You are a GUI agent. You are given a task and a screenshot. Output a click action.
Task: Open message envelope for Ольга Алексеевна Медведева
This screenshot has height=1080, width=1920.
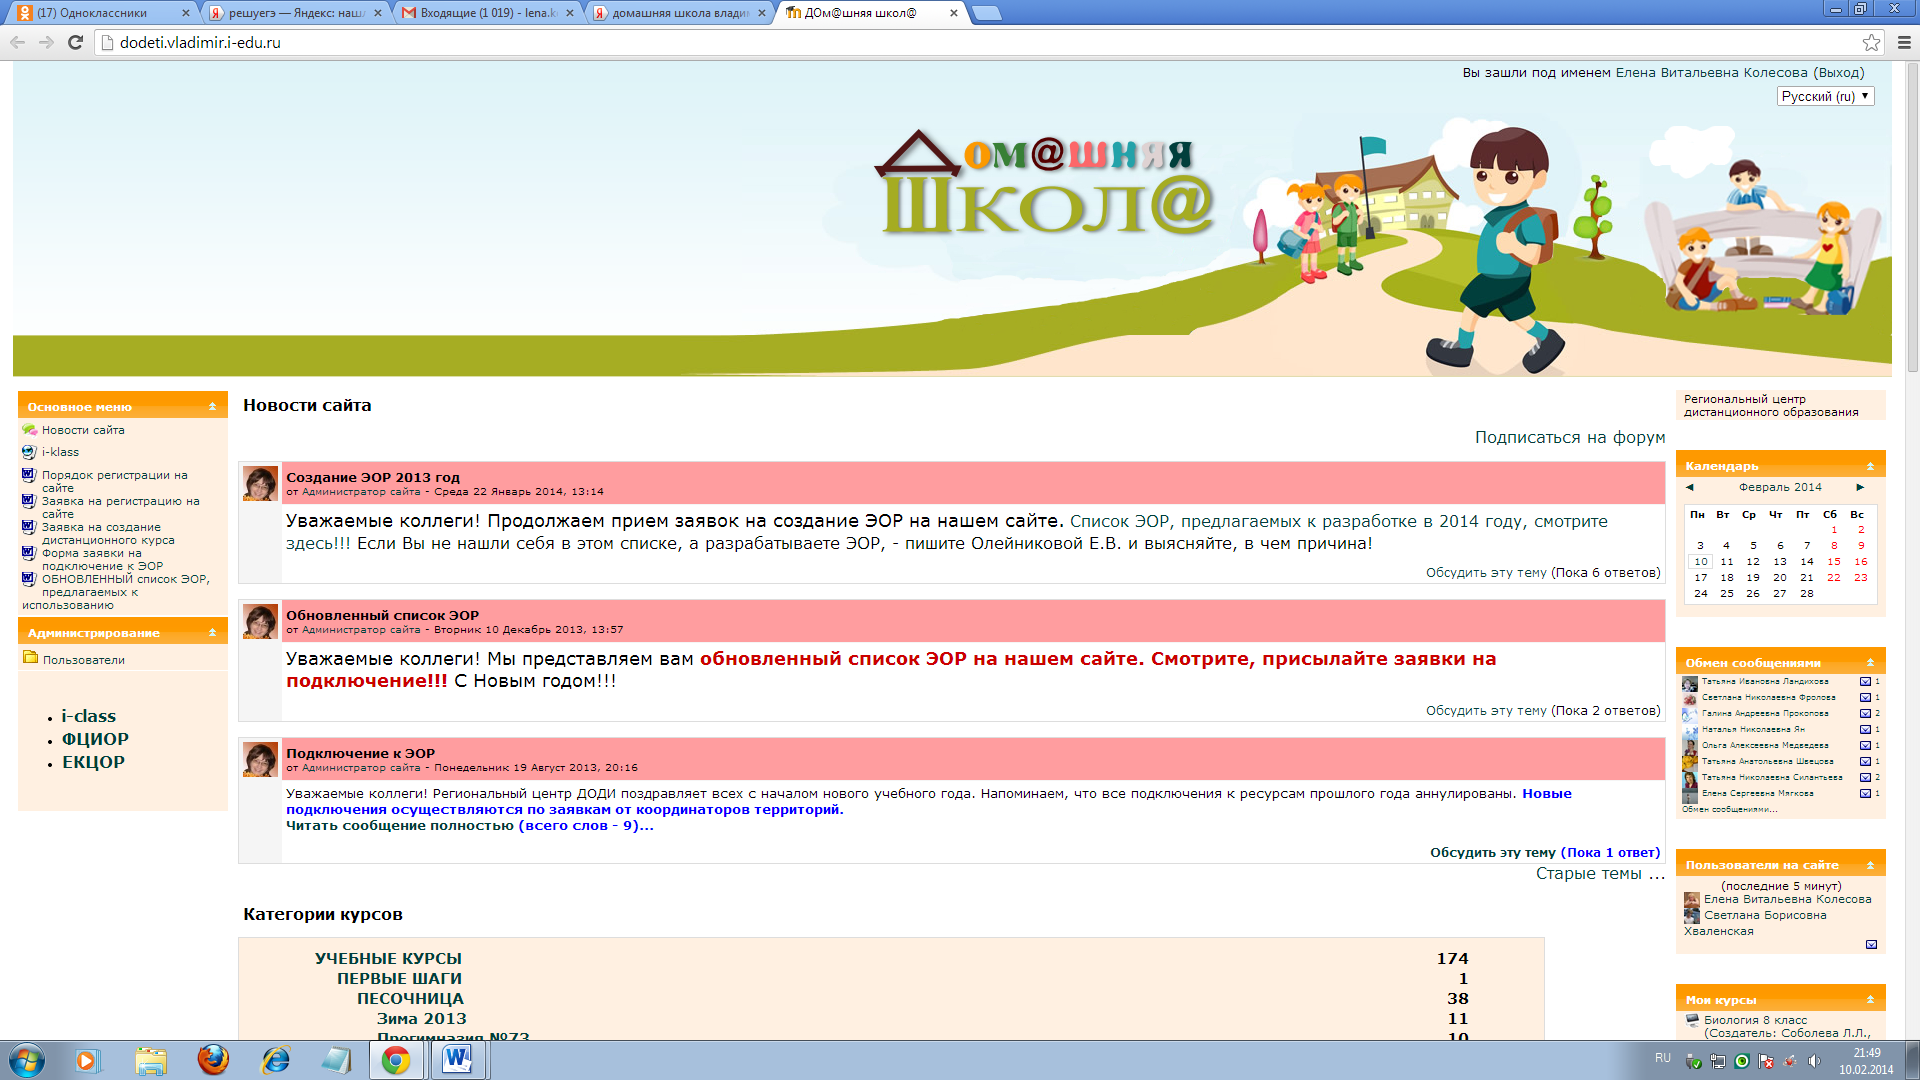coord(1865,746)
